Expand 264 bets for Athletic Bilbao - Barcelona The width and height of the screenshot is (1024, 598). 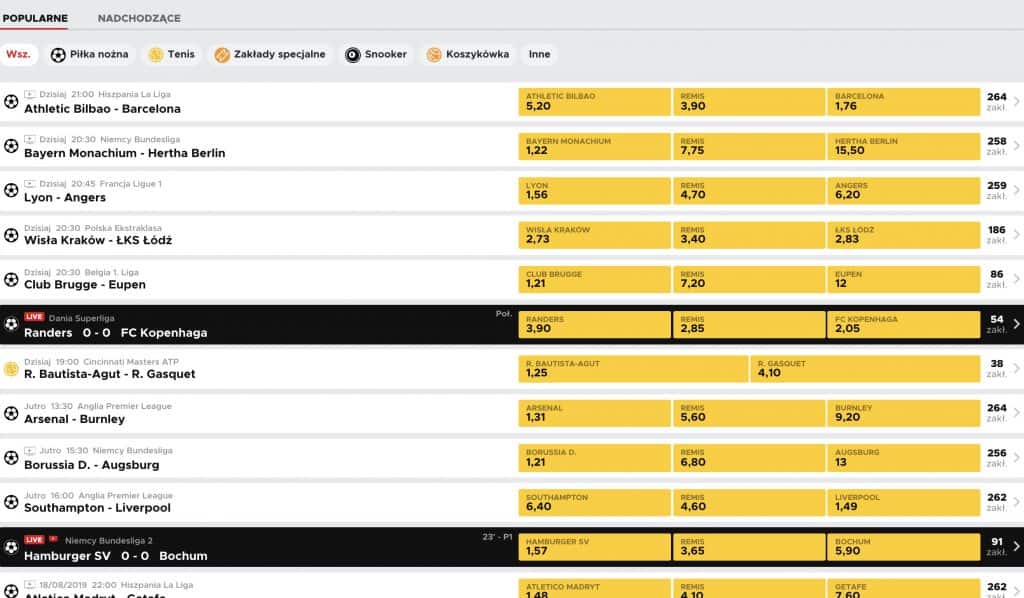pos(1002,102)
